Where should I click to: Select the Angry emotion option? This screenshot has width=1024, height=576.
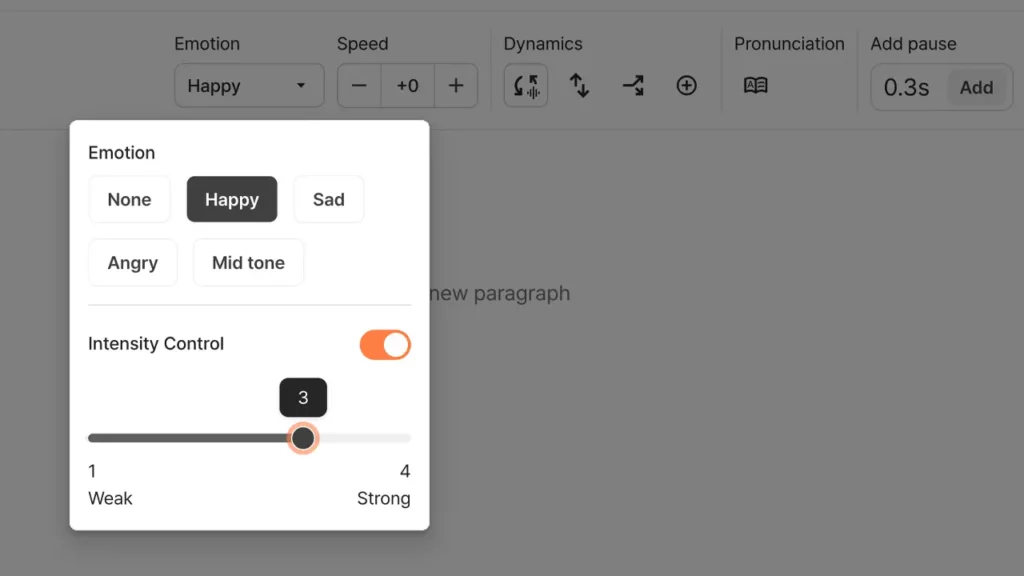133,263
